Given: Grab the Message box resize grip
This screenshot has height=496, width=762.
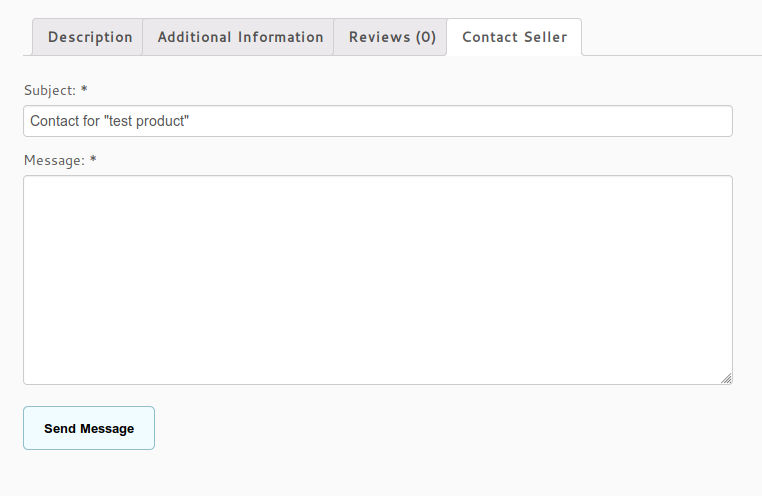Looking at the screenshot, I should (x=727, y=379).
